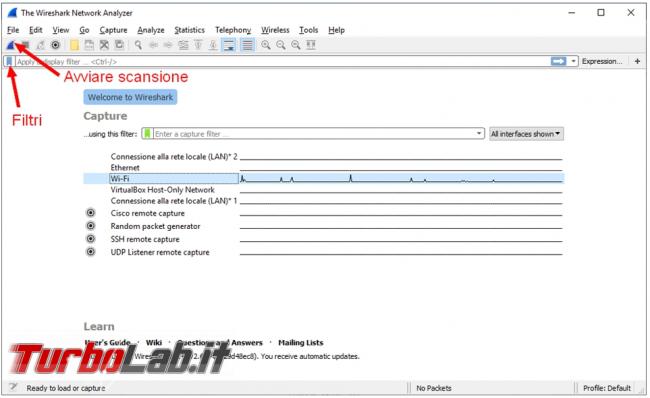The image size is (650, 398).
Task: Select the Wi-Fi interface row
Action: [x=323, y=179]
